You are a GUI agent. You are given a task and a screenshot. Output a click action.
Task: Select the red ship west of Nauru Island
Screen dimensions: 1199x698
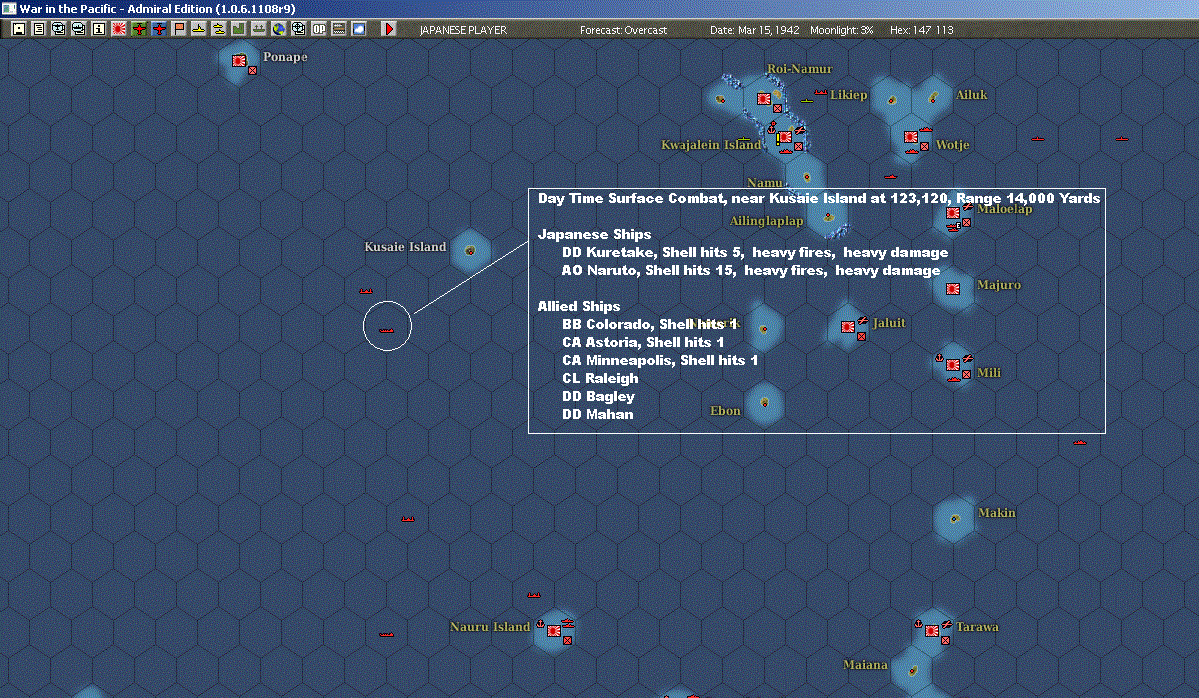point(386,635)
